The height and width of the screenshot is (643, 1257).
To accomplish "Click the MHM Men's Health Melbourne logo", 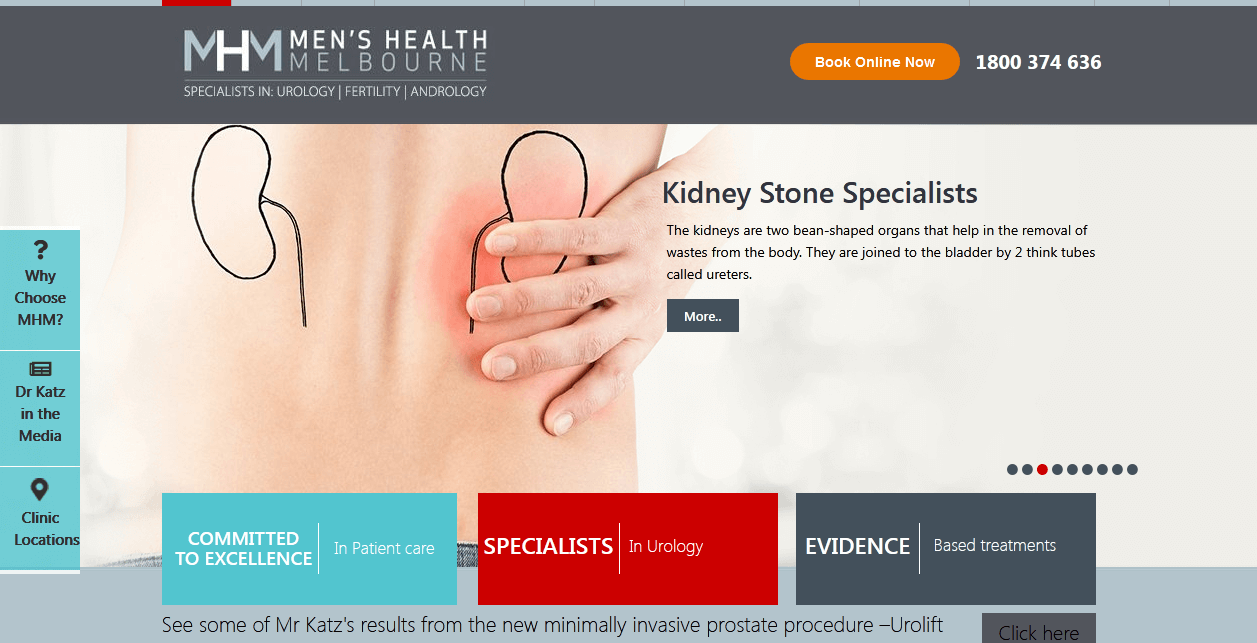I will 335,64.
